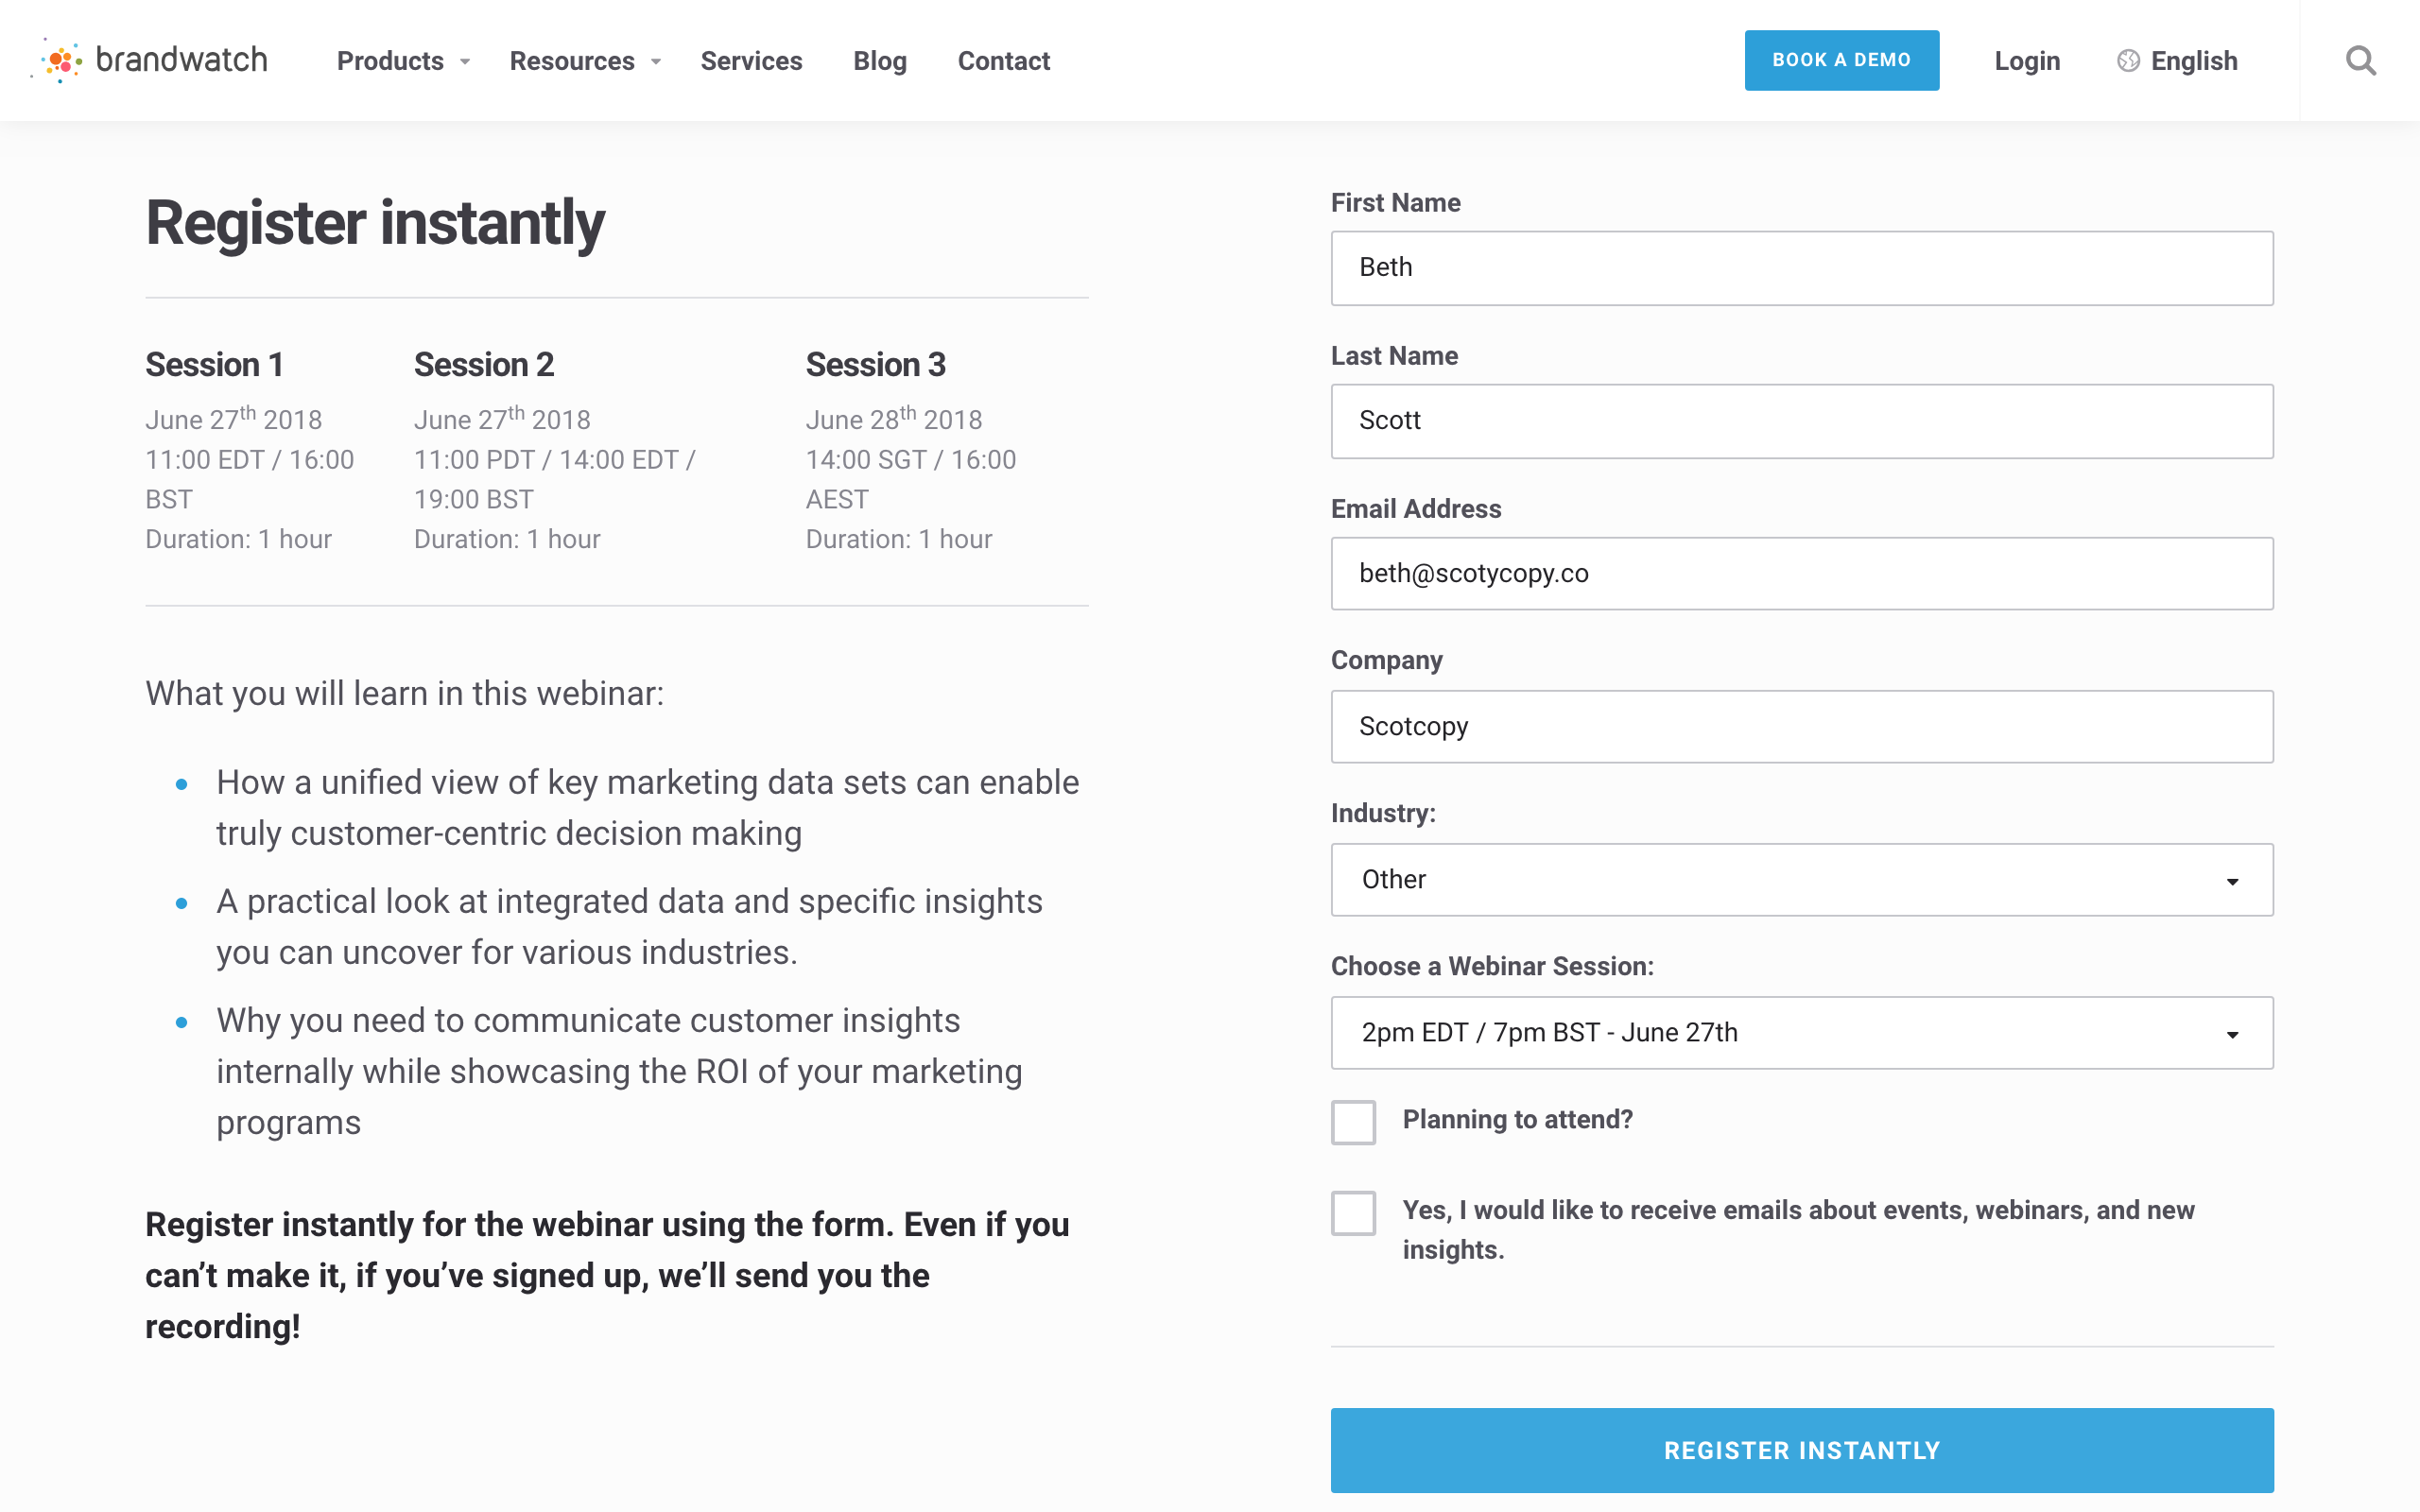The height and width of the screenshot is (1512, 2420).
Task: Click the Login link
Action: (2027, 61)
